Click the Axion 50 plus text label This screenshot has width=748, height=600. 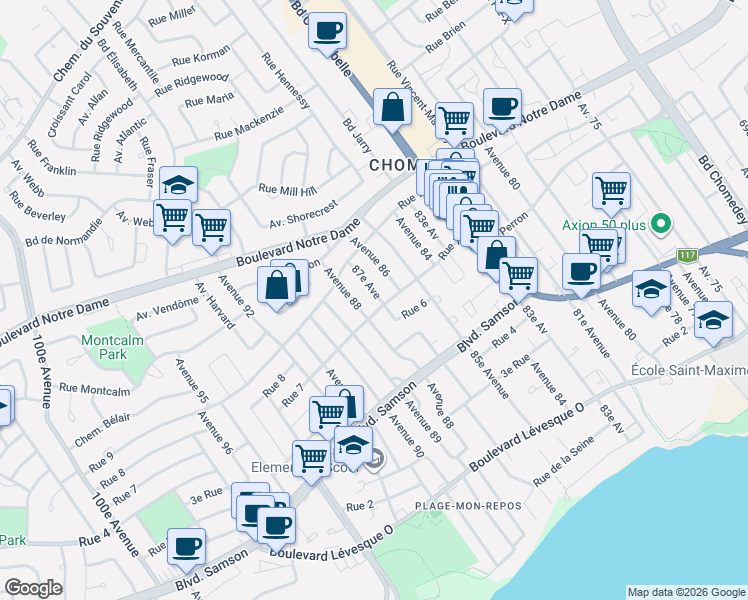(x=603, y=225)
